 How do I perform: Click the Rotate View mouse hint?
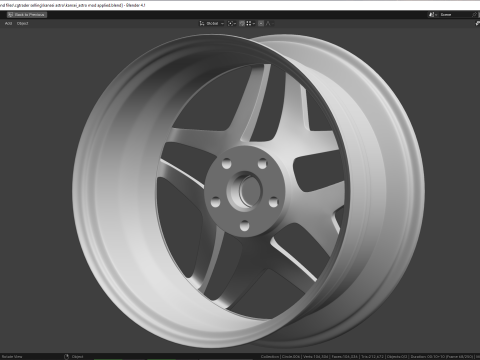pyautogui.click(x=13, y=357)
